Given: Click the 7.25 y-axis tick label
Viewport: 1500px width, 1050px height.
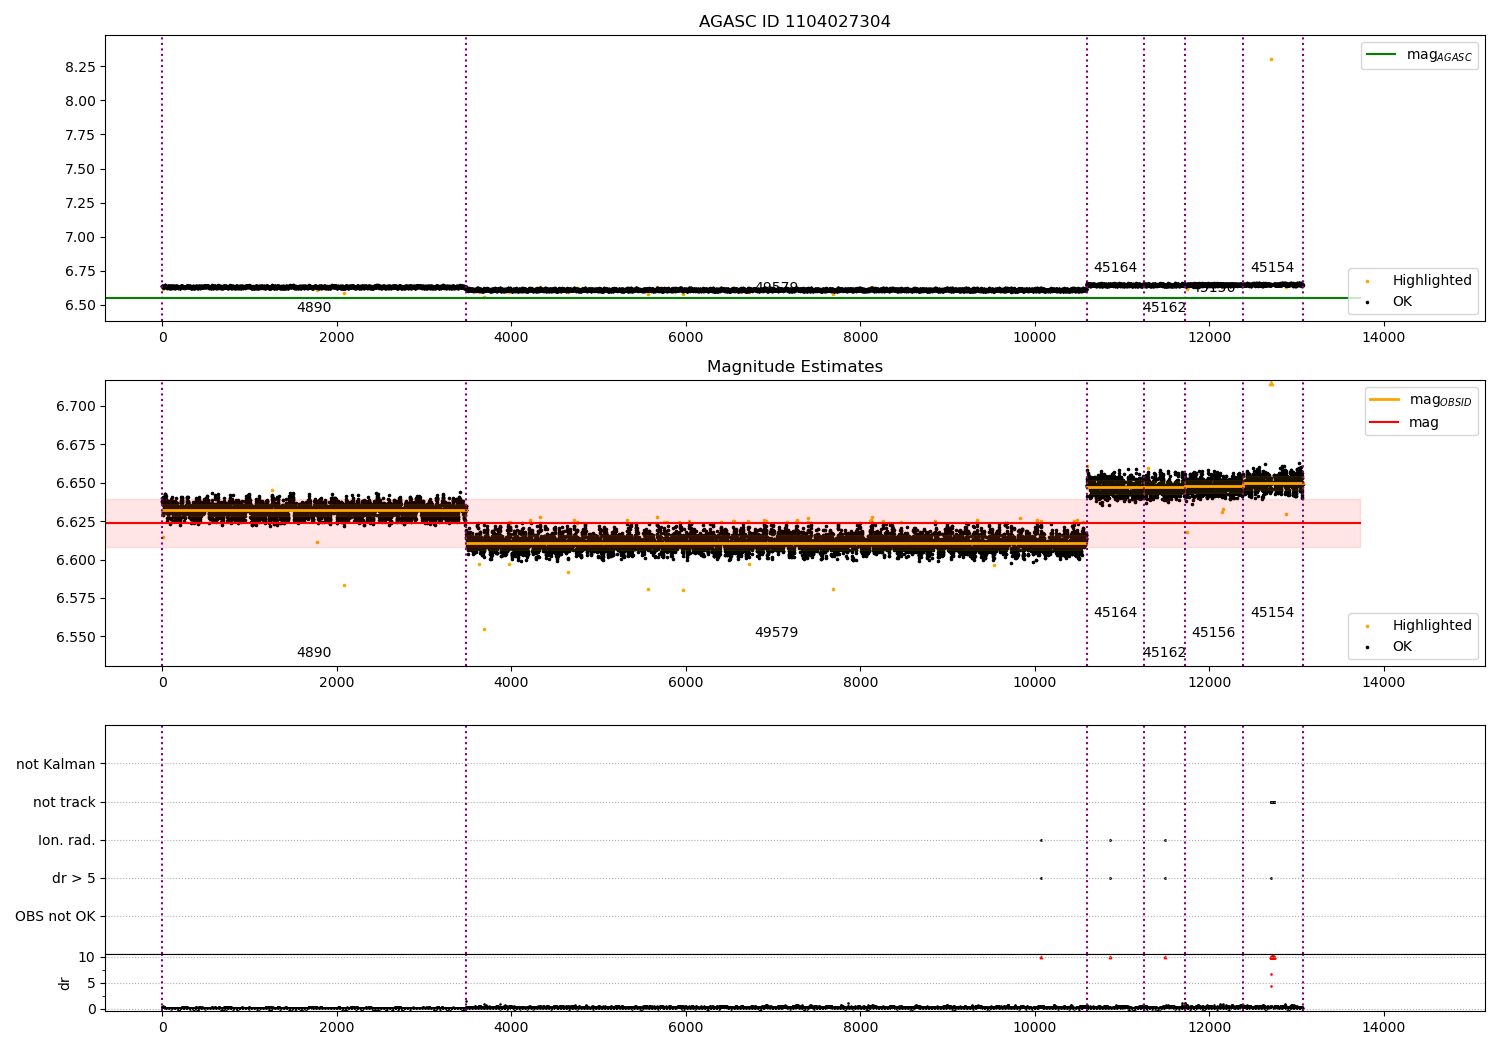Looking at the screenshot, I should [80, 203].
